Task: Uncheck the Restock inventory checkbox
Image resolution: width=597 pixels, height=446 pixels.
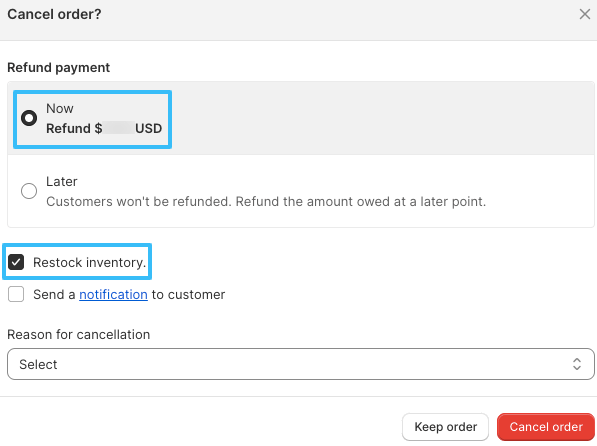Action: coord(16,262)
